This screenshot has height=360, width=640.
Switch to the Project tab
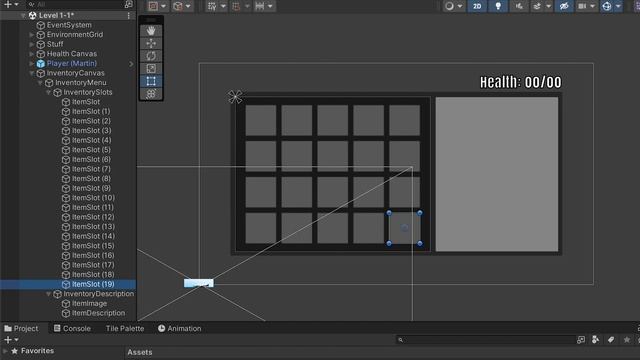[22, 329]
